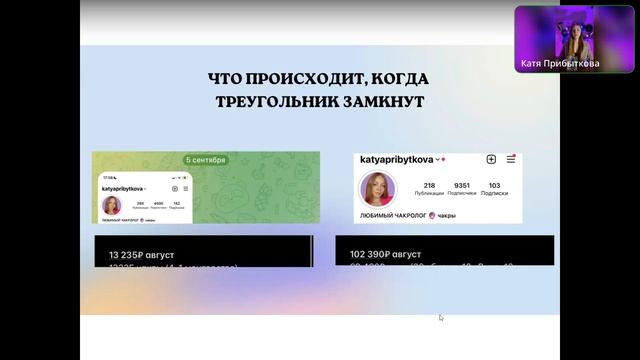The height and width of the screenshot is (360, 640).
Task: Click Катя Прибыткова speaker video tile
Action: [x=574, y=39]
